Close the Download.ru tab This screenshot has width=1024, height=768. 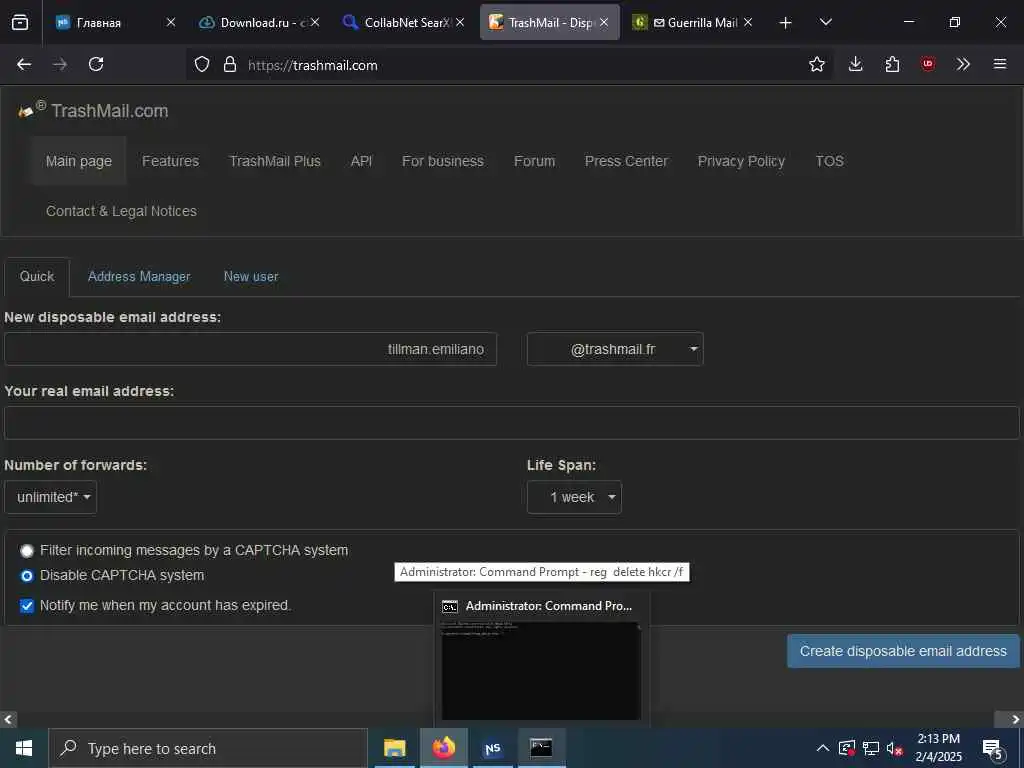[315, 22]
